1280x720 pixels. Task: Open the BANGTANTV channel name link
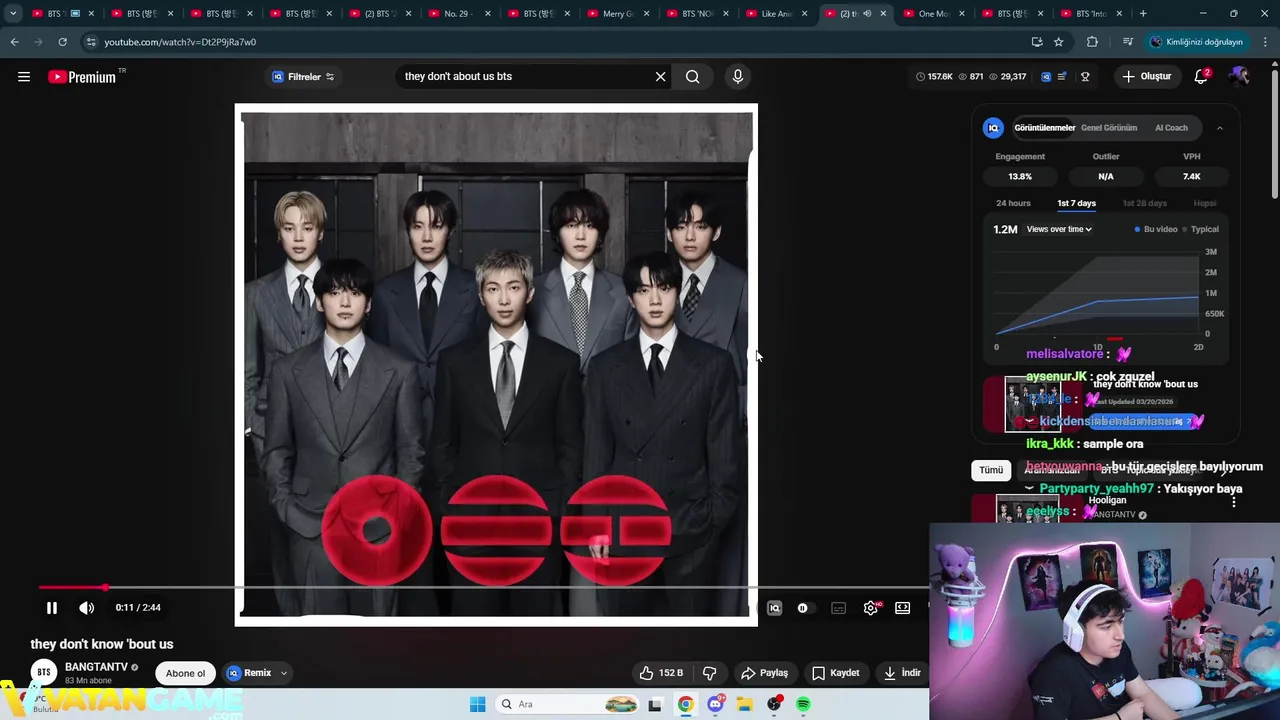[96, 667]
